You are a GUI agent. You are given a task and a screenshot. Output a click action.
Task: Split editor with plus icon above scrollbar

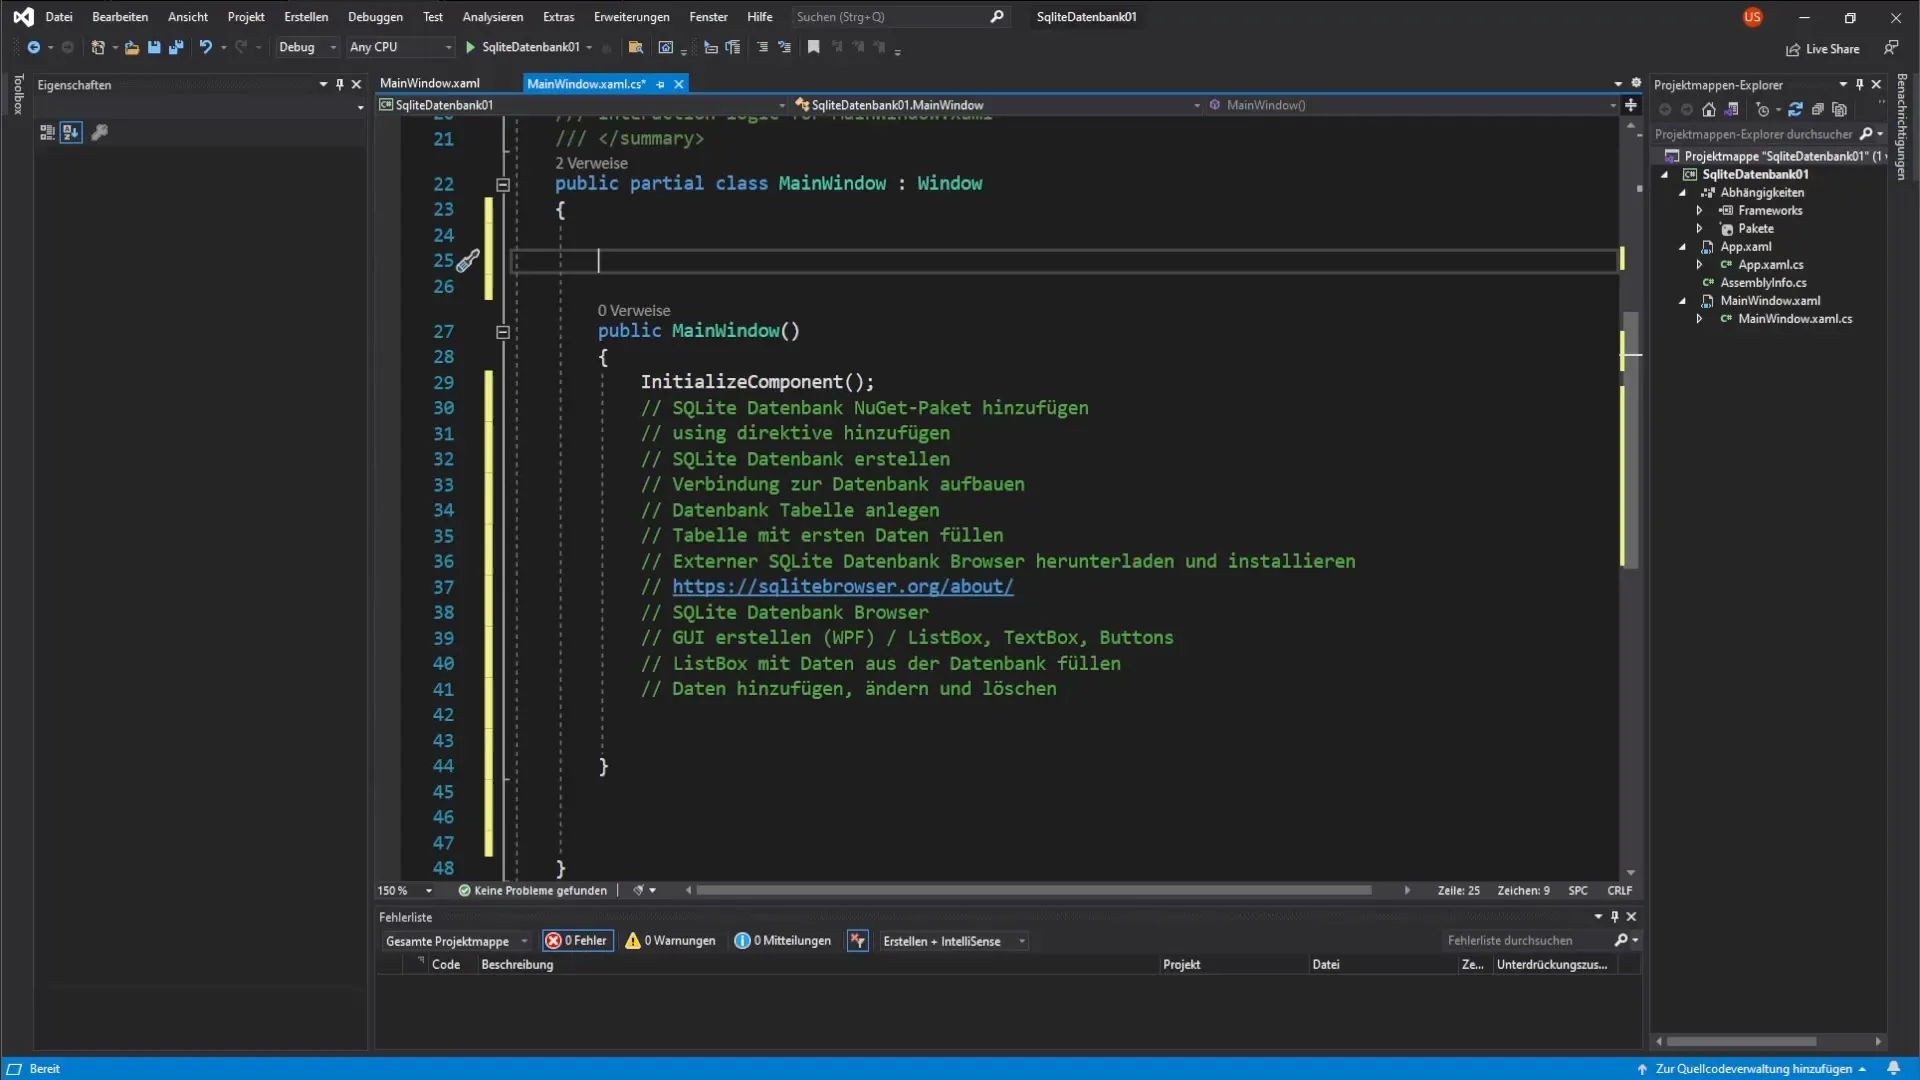pyautogui.click(x=1631, y=105)
